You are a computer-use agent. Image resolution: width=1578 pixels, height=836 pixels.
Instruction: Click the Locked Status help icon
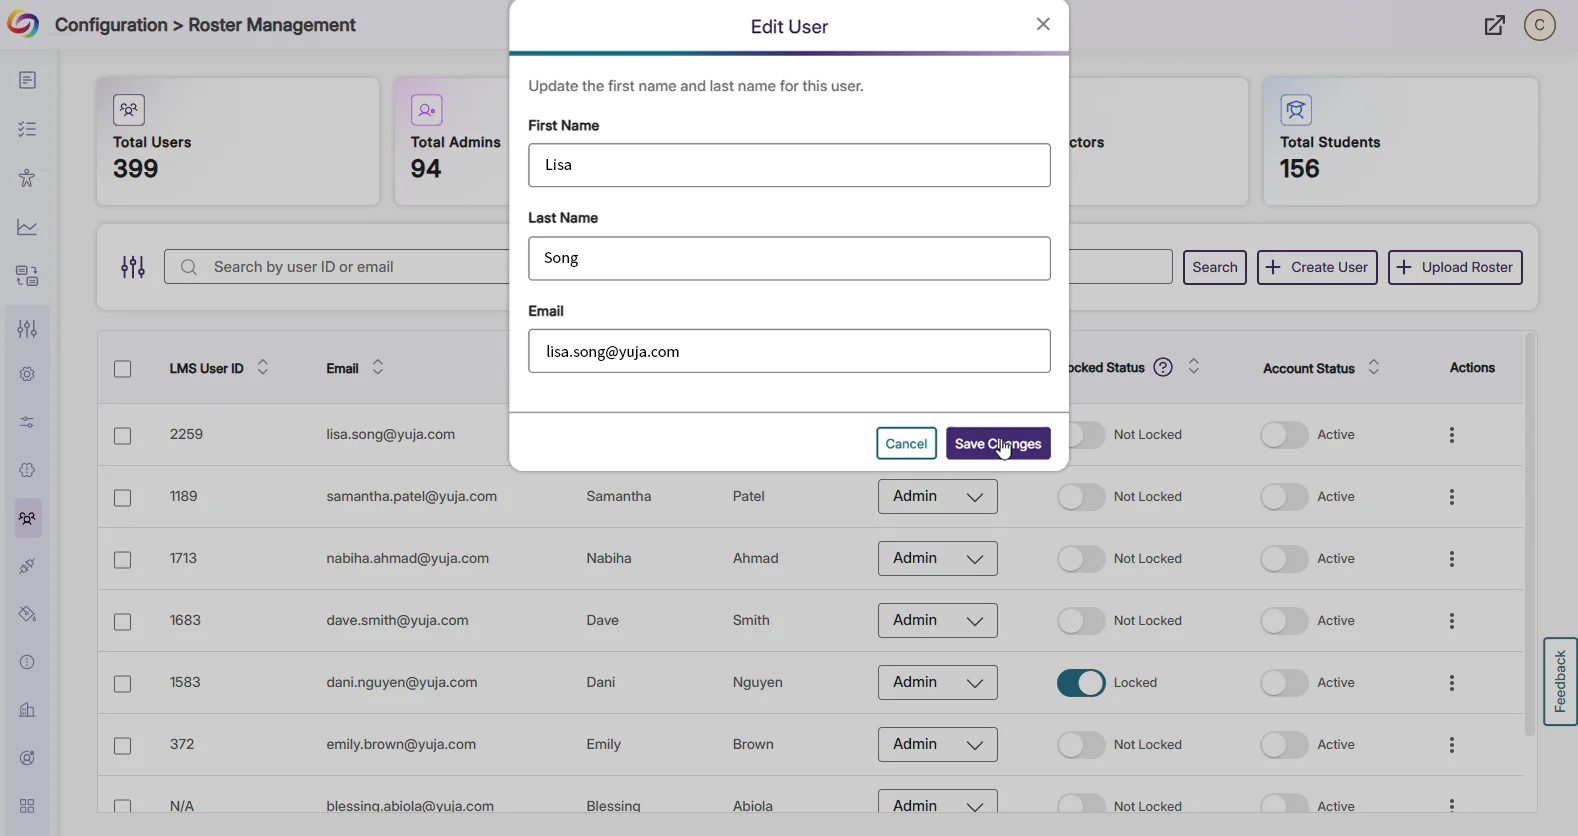(x=1162, y=368)
